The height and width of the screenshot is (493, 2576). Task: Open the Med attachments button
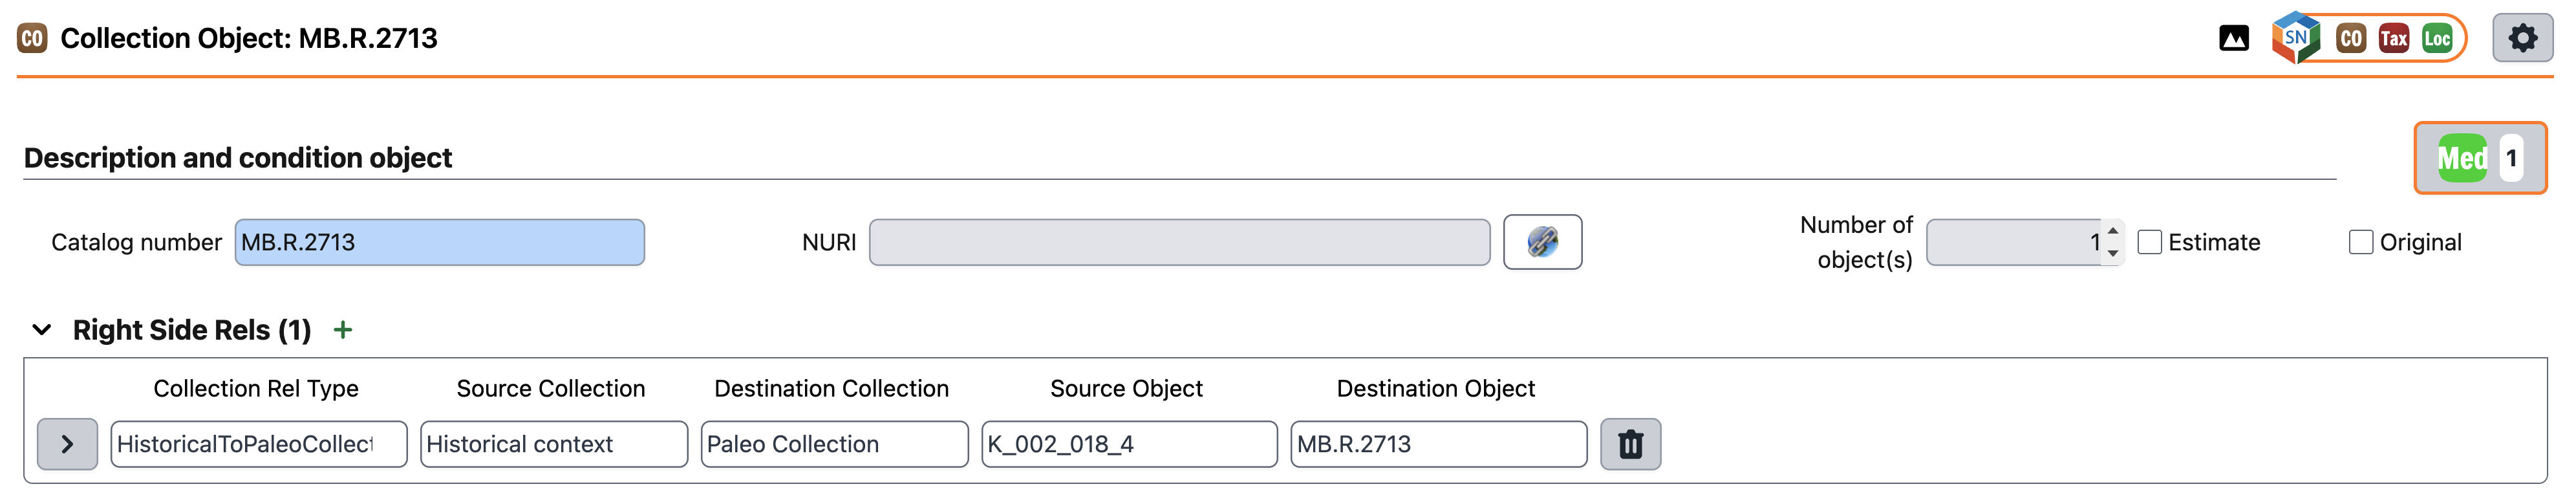(x=2479, y=158)
